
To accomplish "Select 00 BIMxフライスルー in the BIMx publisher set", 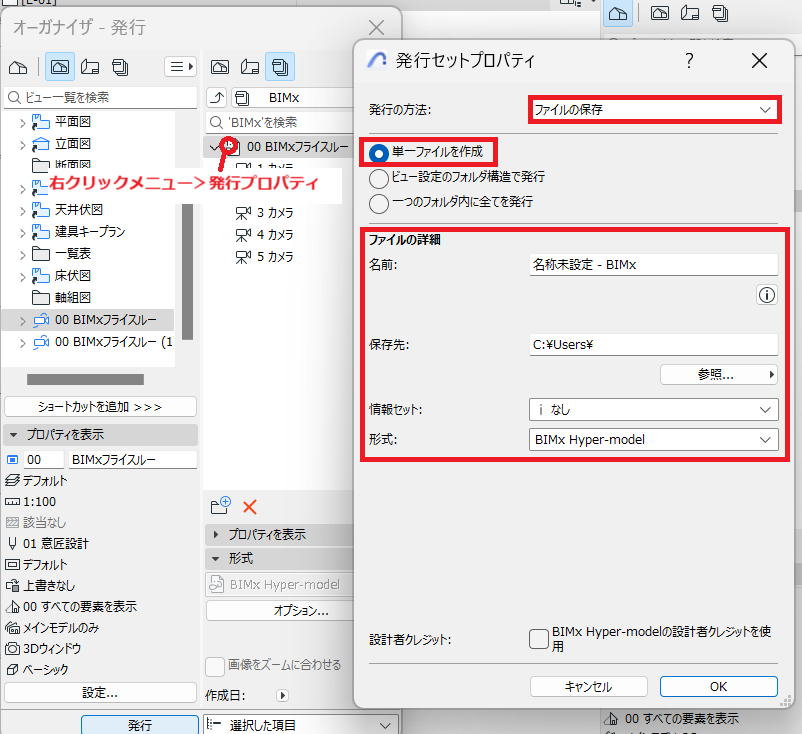I will point(297,147).
